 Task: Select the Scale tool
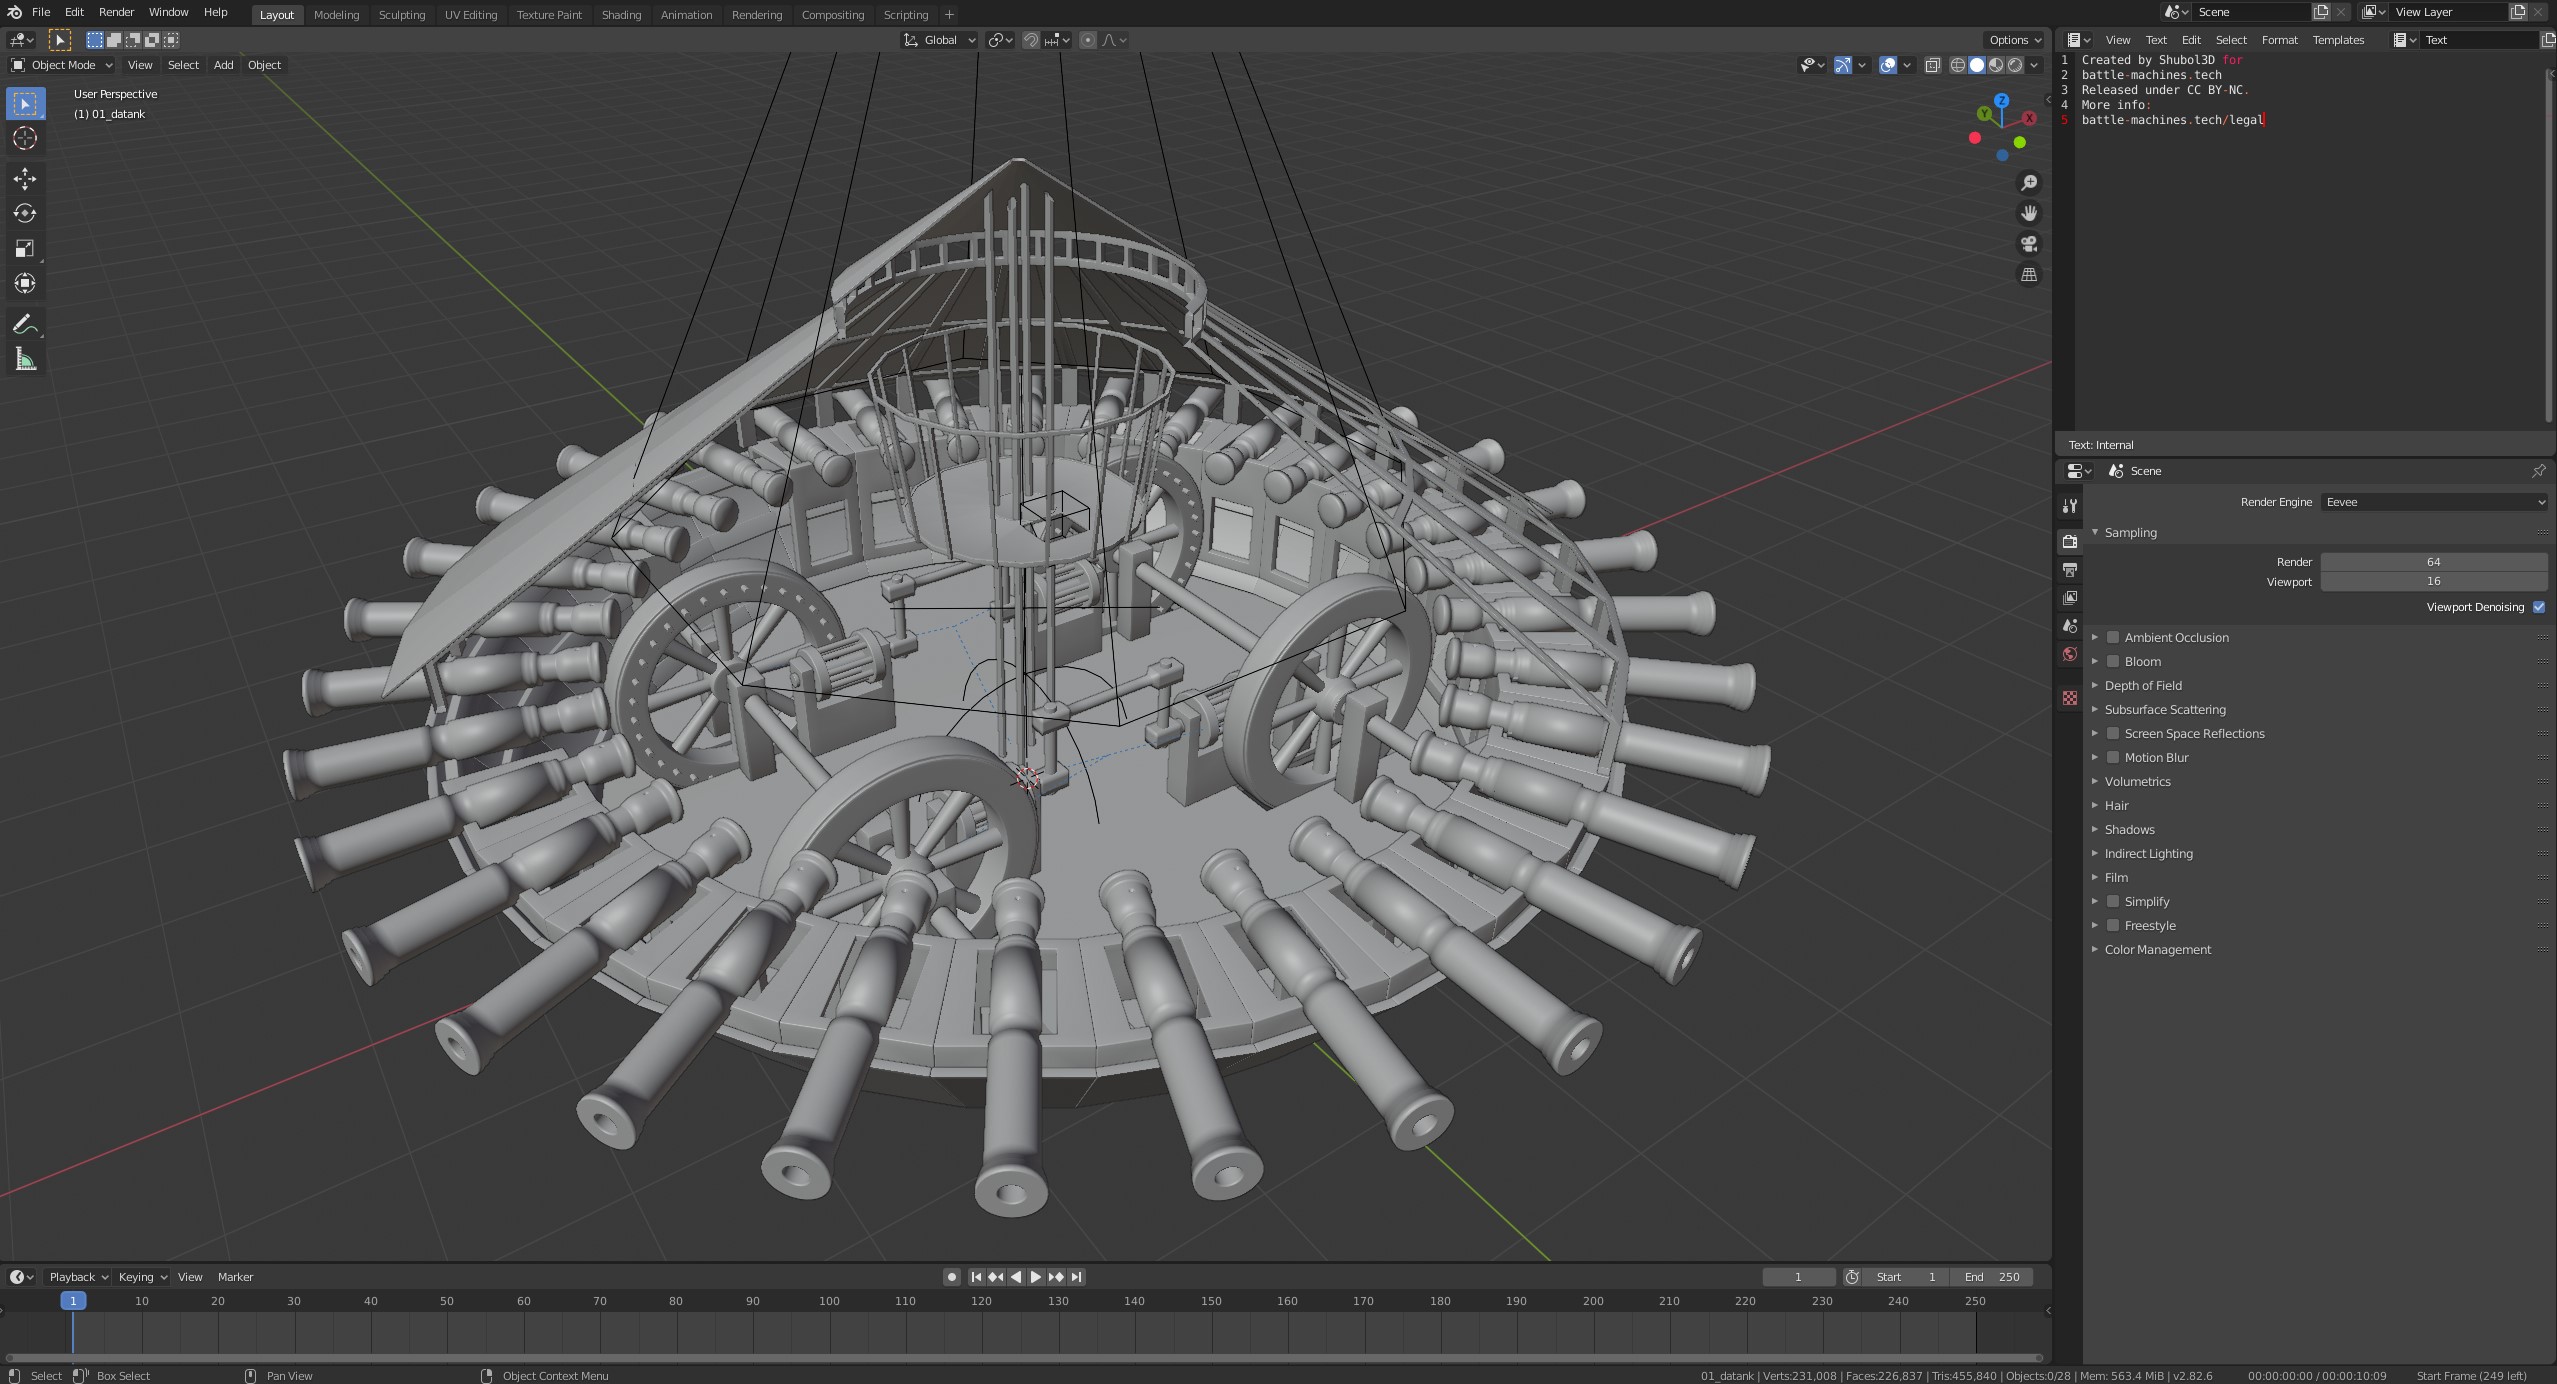(x=24, y=249)
